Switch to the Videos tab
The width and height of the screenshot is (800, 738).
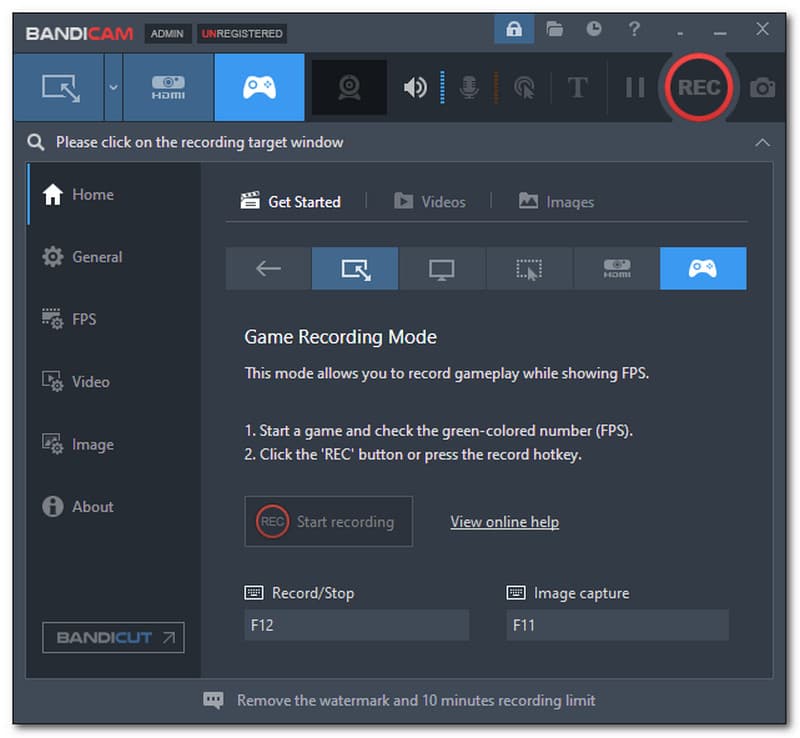tap(430, 202)
